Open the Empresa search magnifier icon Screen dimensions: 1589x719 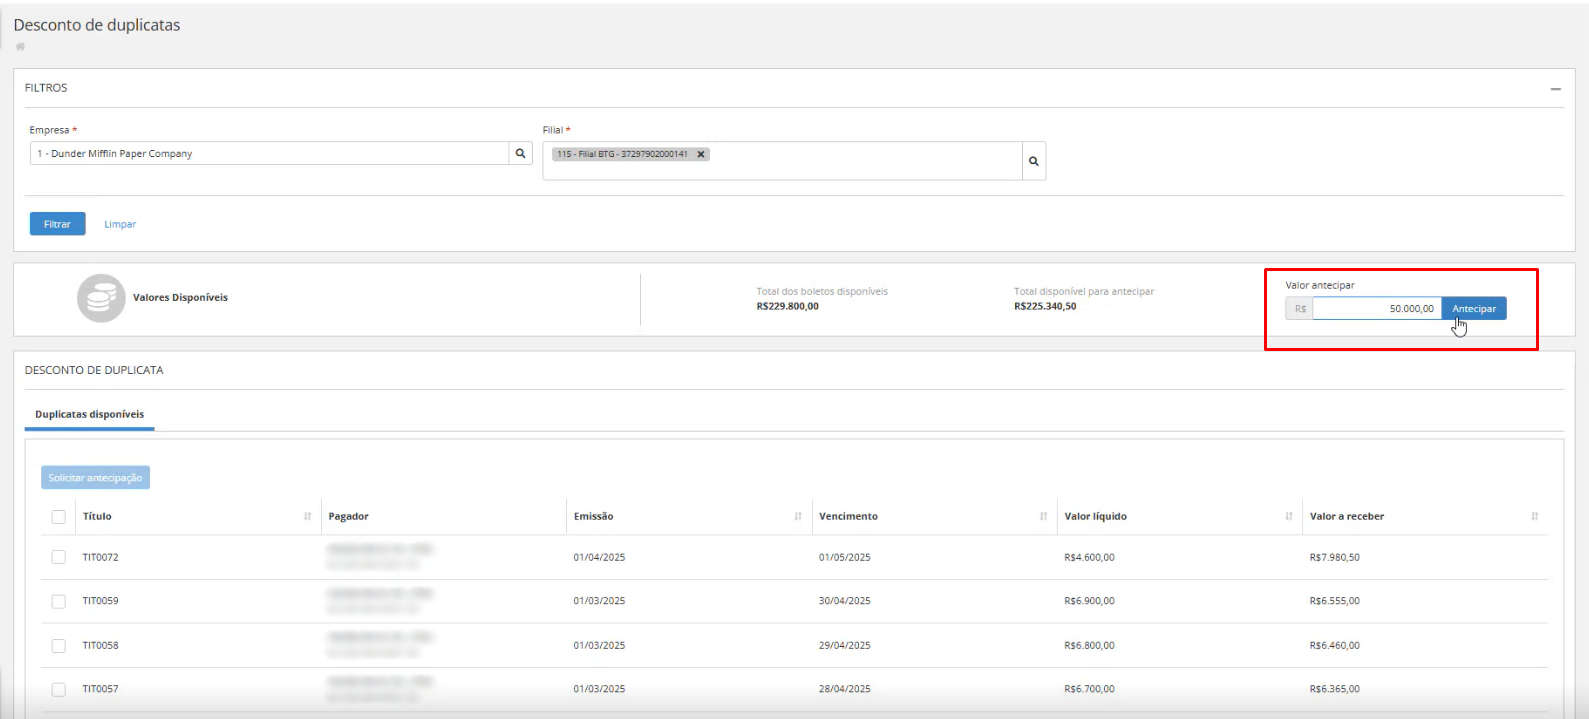(520, 153)
